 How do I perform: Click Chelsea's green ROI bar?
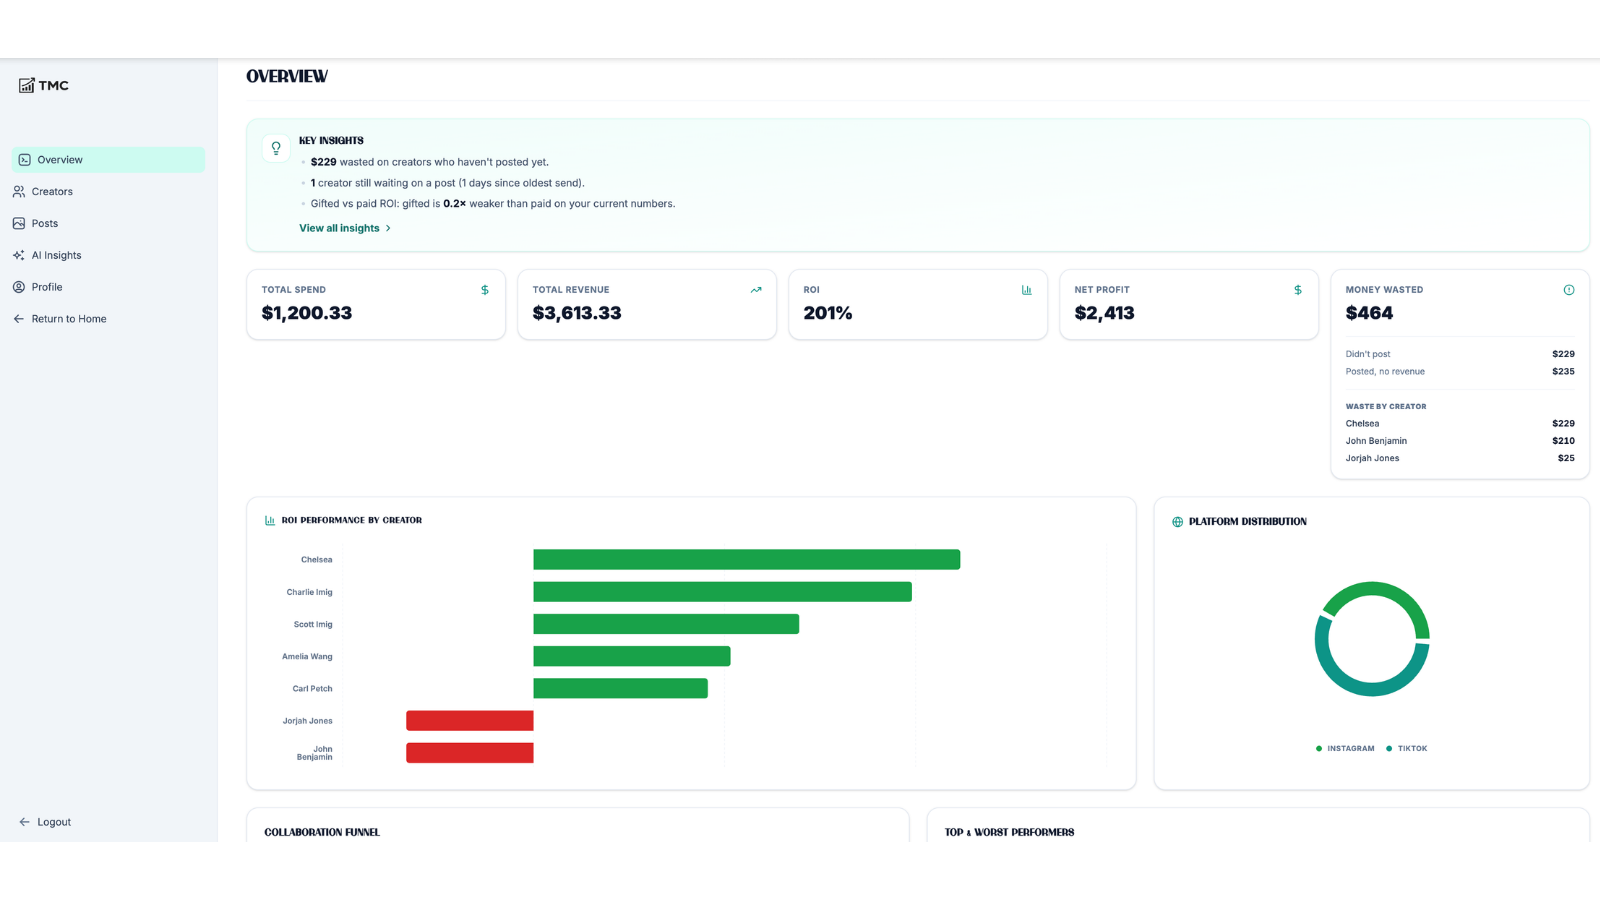pyautogui.click(x=747, y=560)
